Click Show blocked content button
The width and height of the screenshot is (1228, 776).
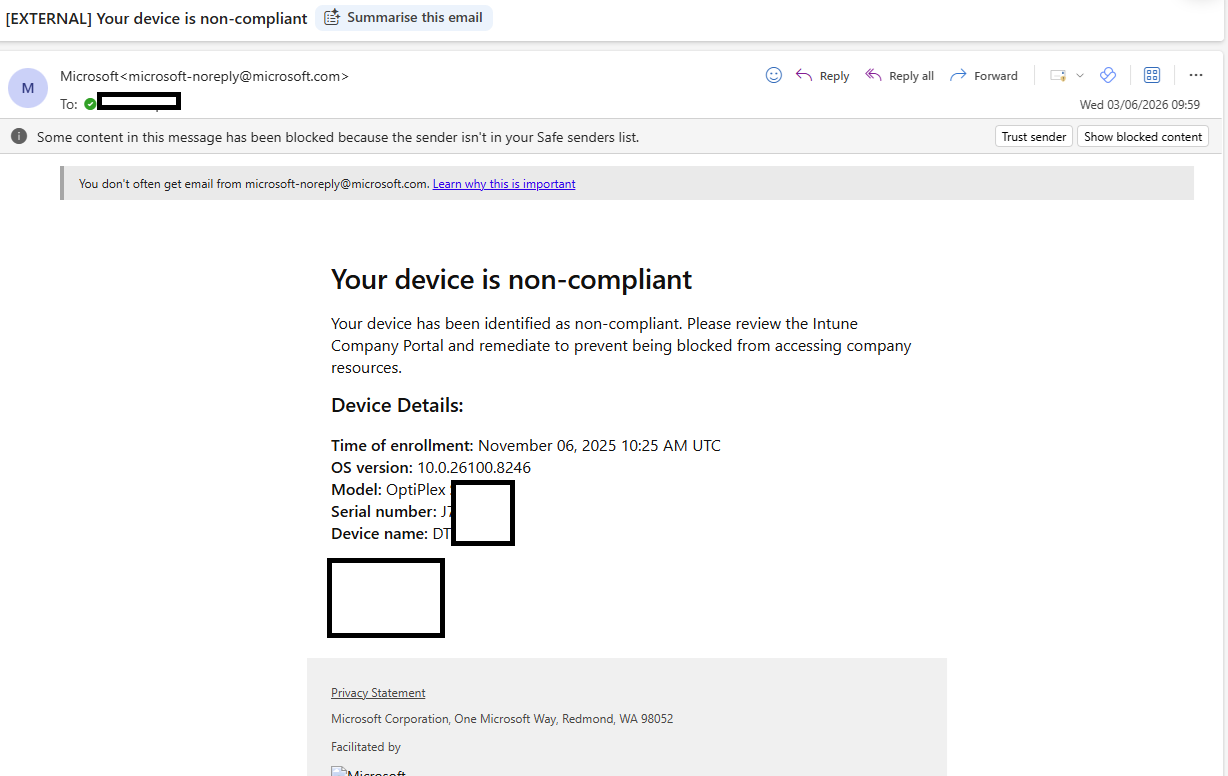tap(1143, 137)
